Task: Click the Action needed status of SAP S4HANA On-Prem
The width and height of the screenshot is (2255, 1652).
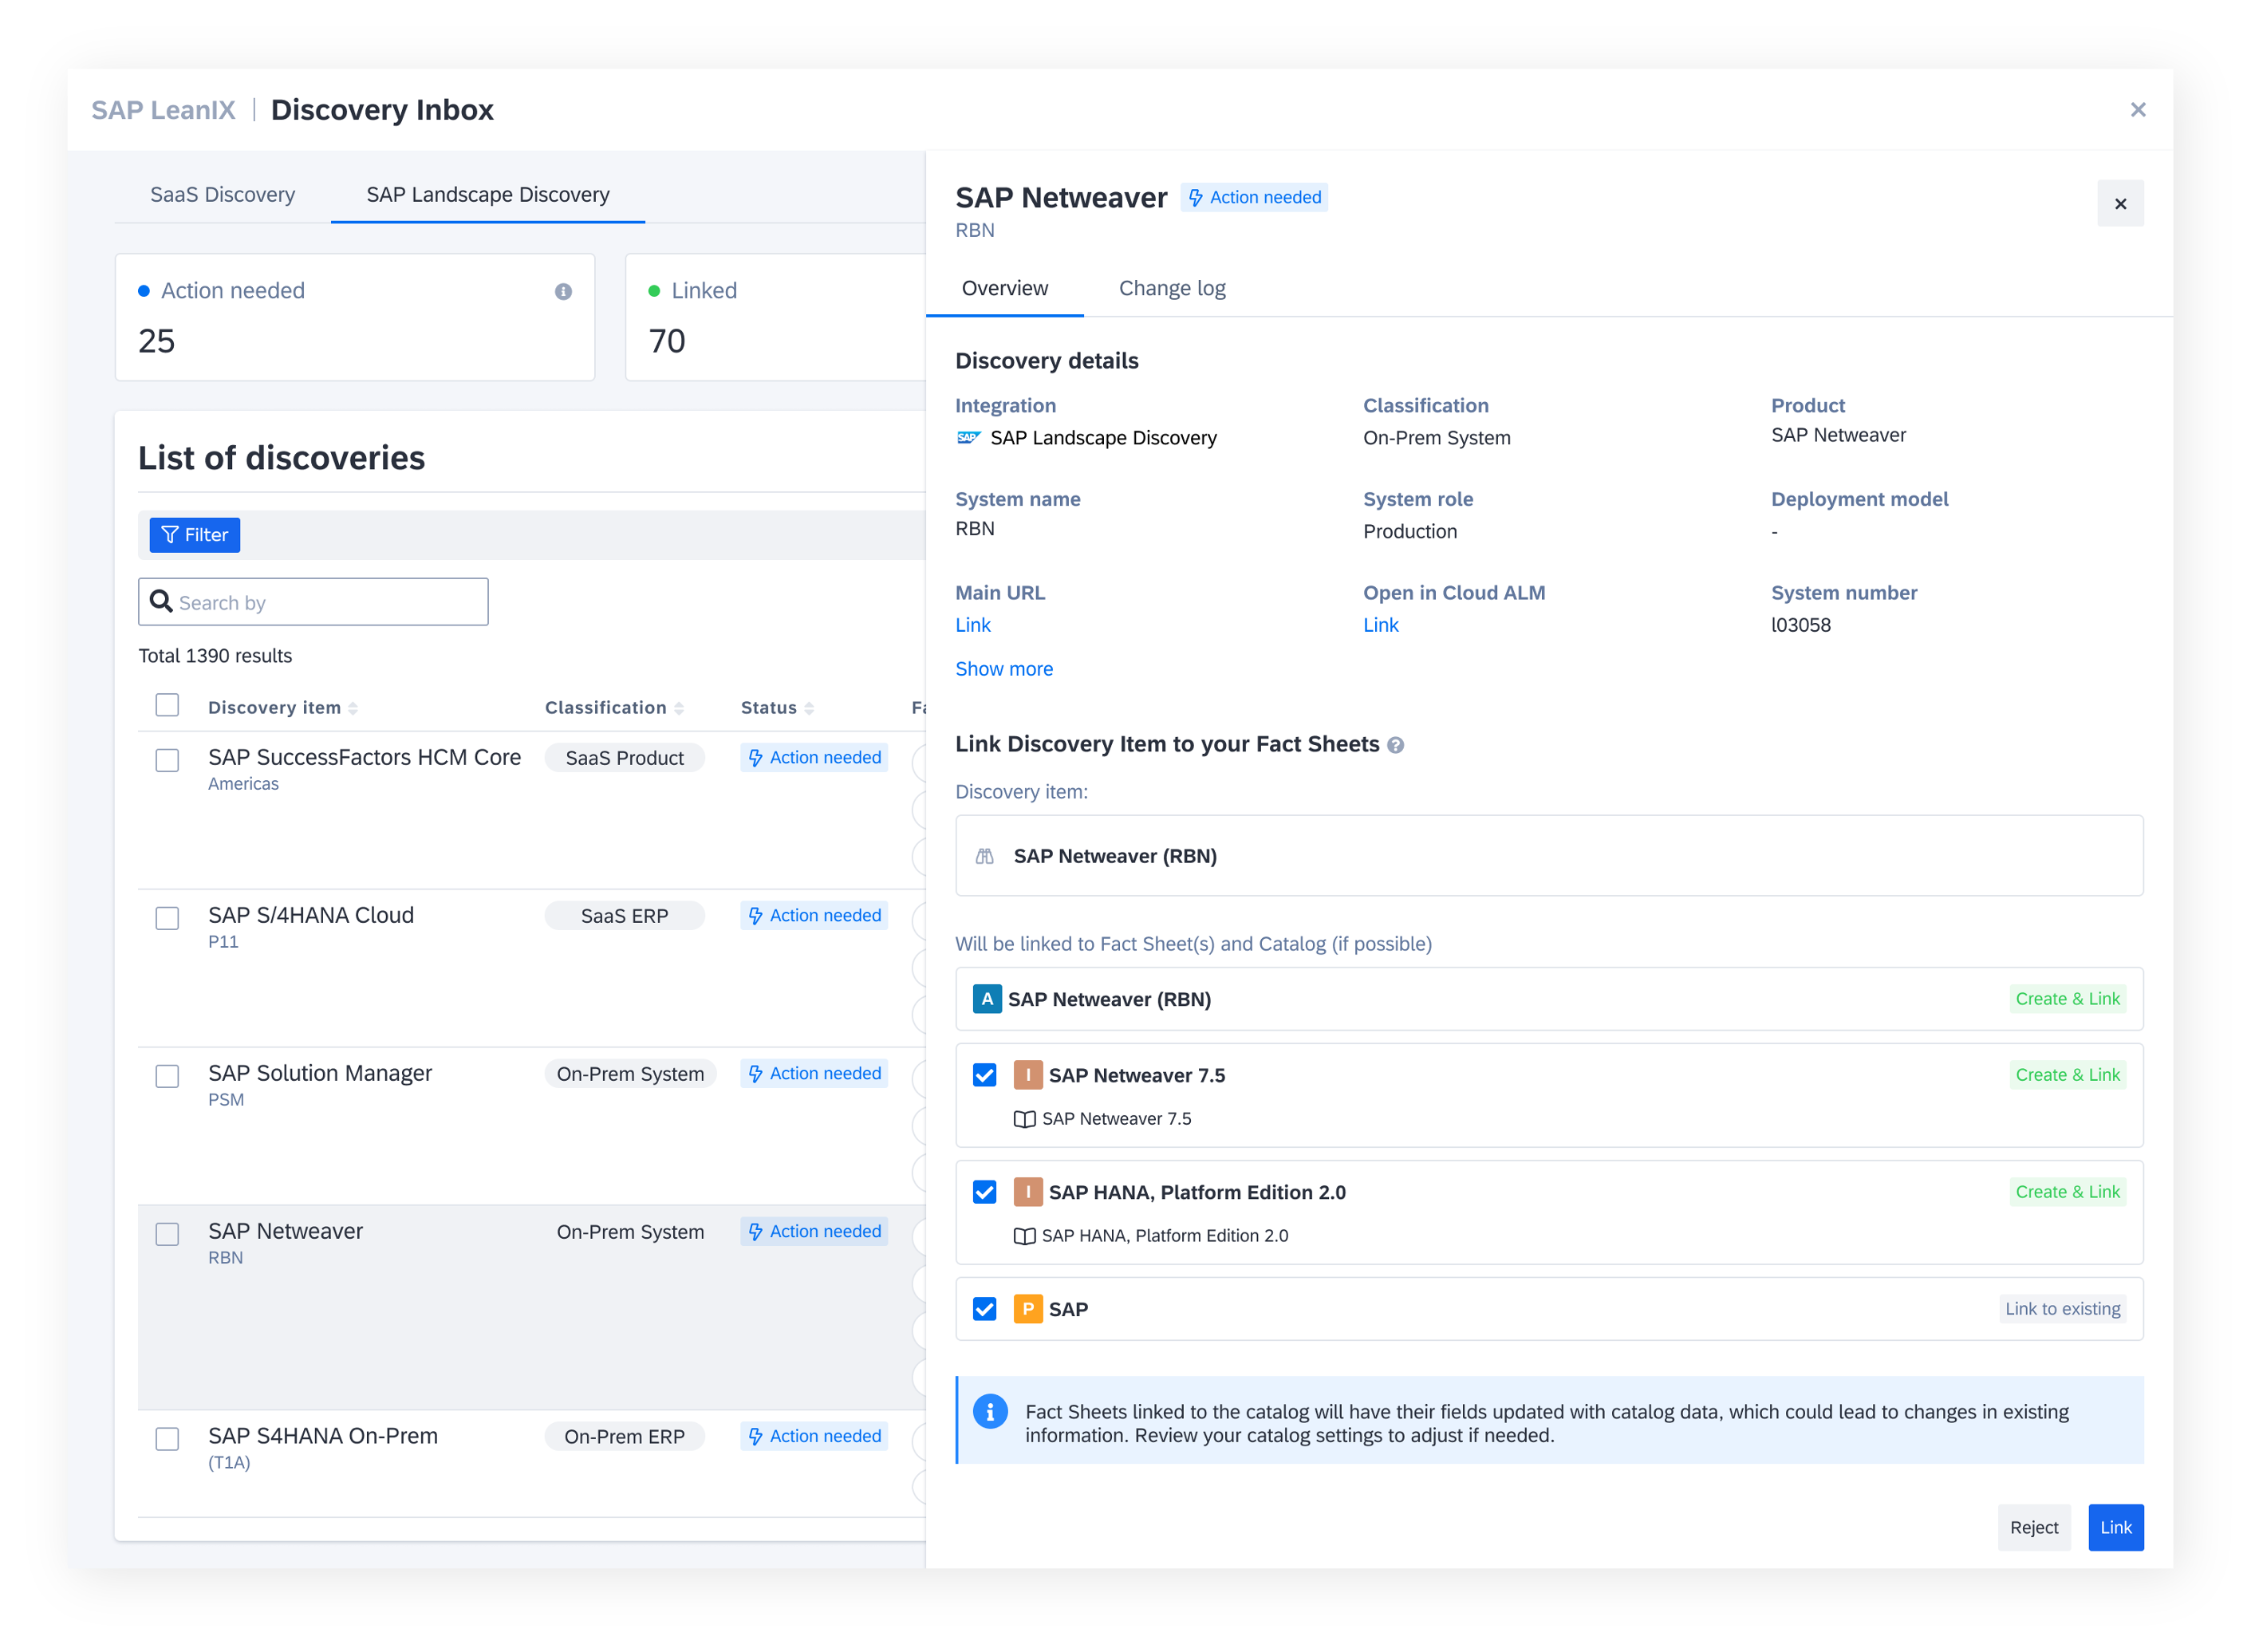Action: 813,1437
